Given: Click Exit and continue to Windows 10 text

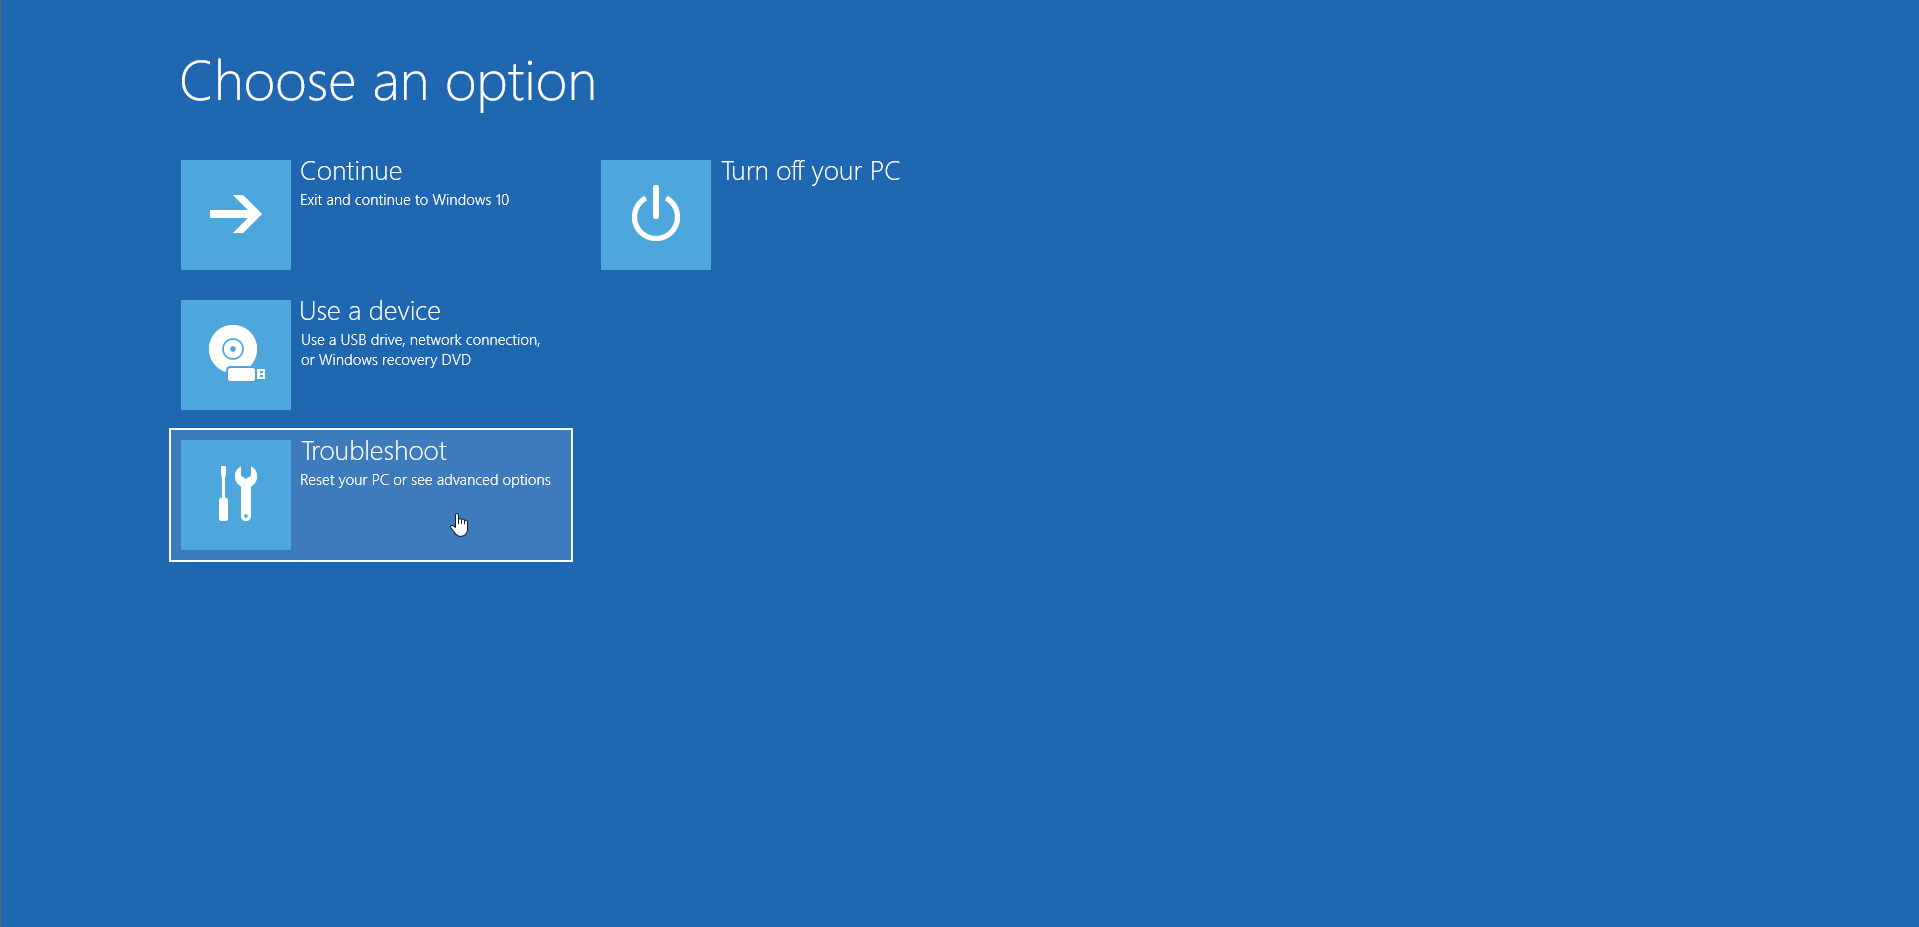Looking at the screenshot, I should tap(405, 199).
